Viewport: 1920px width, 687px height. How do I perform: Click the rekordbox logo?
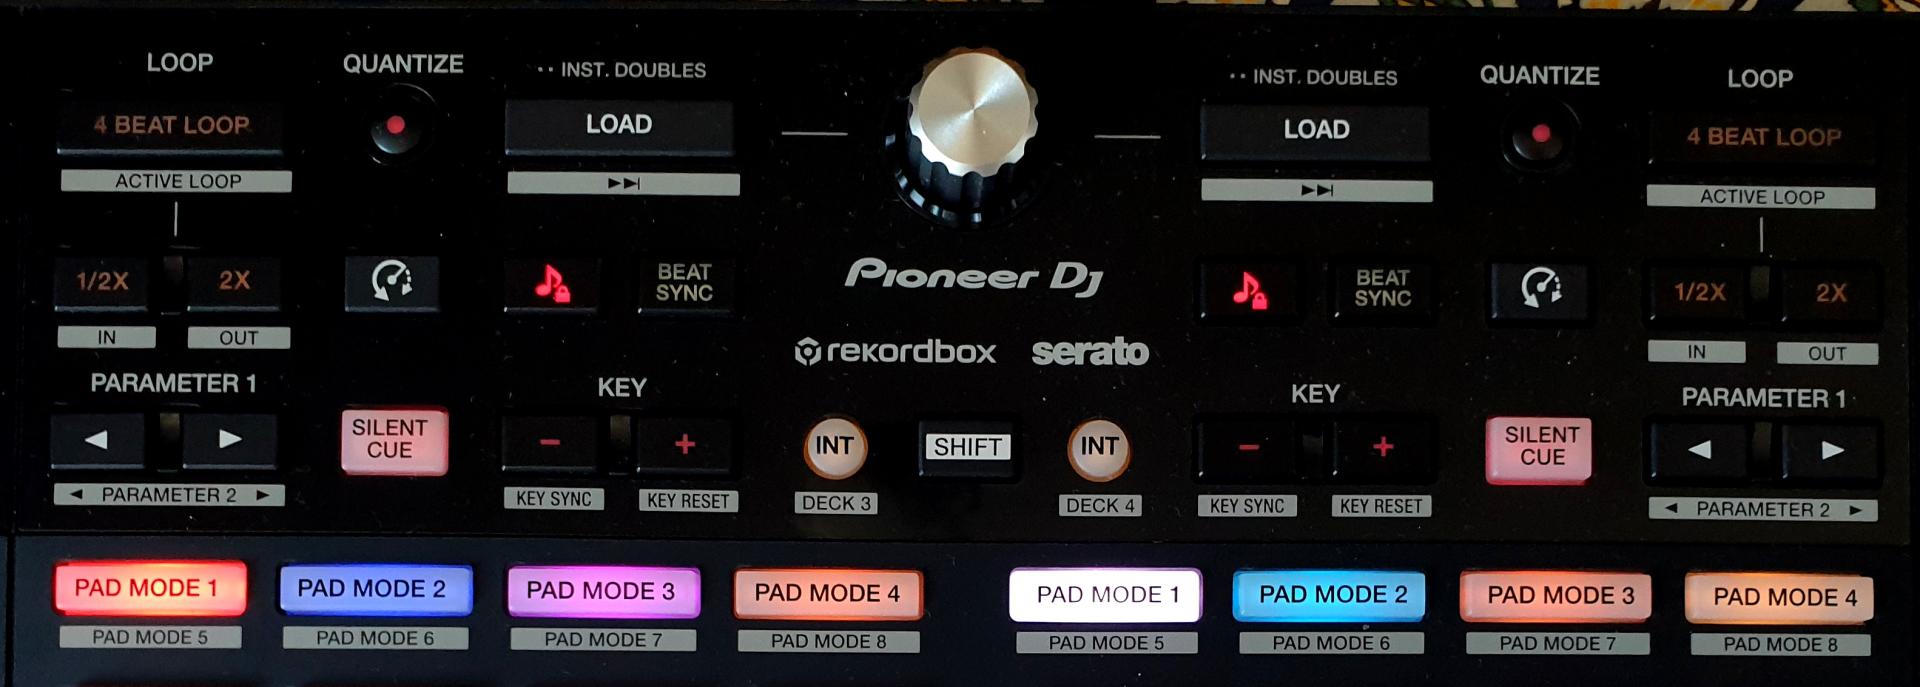point(895,352)
